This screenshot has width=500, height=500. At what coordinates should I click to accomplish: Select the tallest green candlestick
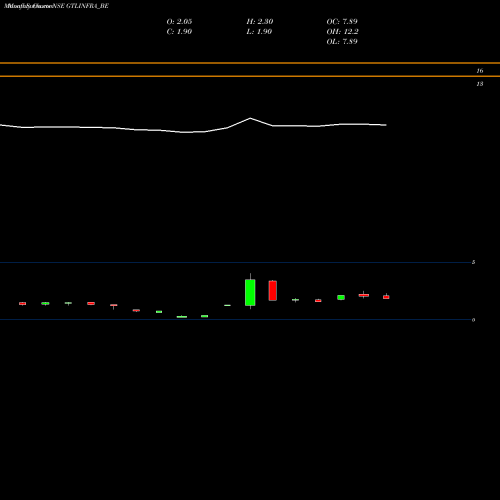250,292
